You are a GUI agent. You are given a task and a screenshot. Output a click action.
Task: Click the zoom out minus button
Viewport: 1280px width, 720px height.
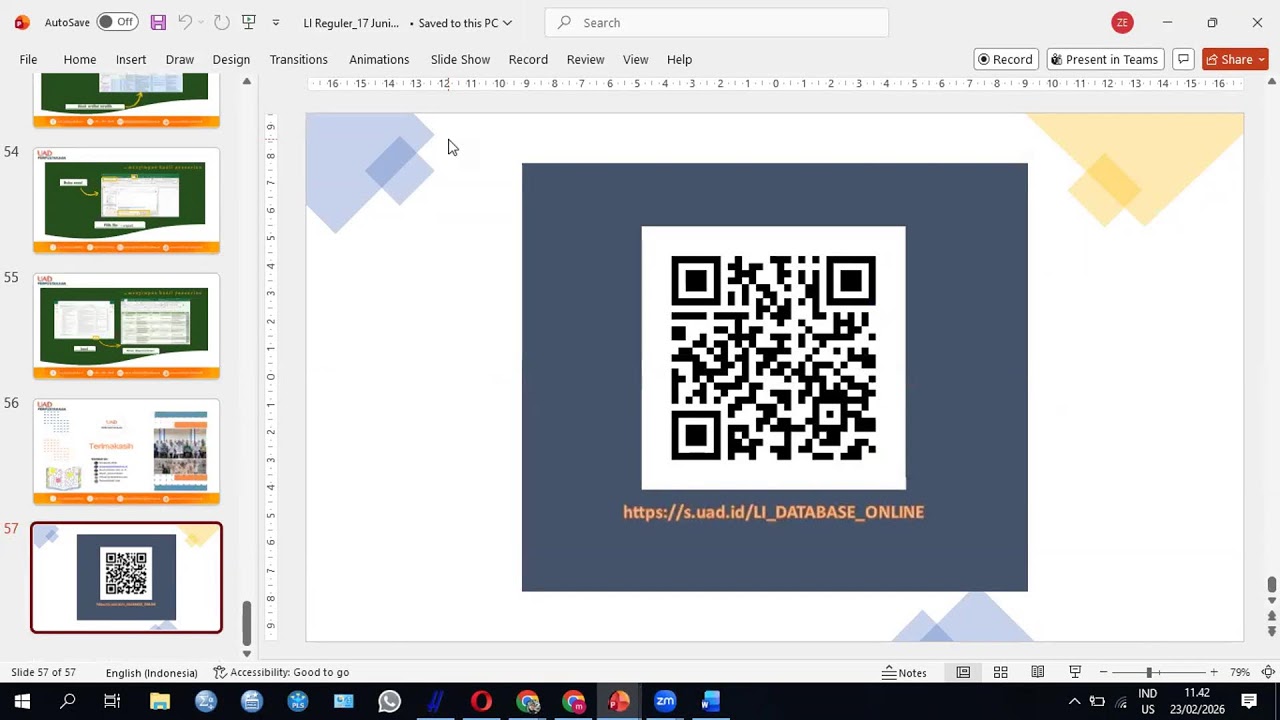point(1103,672)
